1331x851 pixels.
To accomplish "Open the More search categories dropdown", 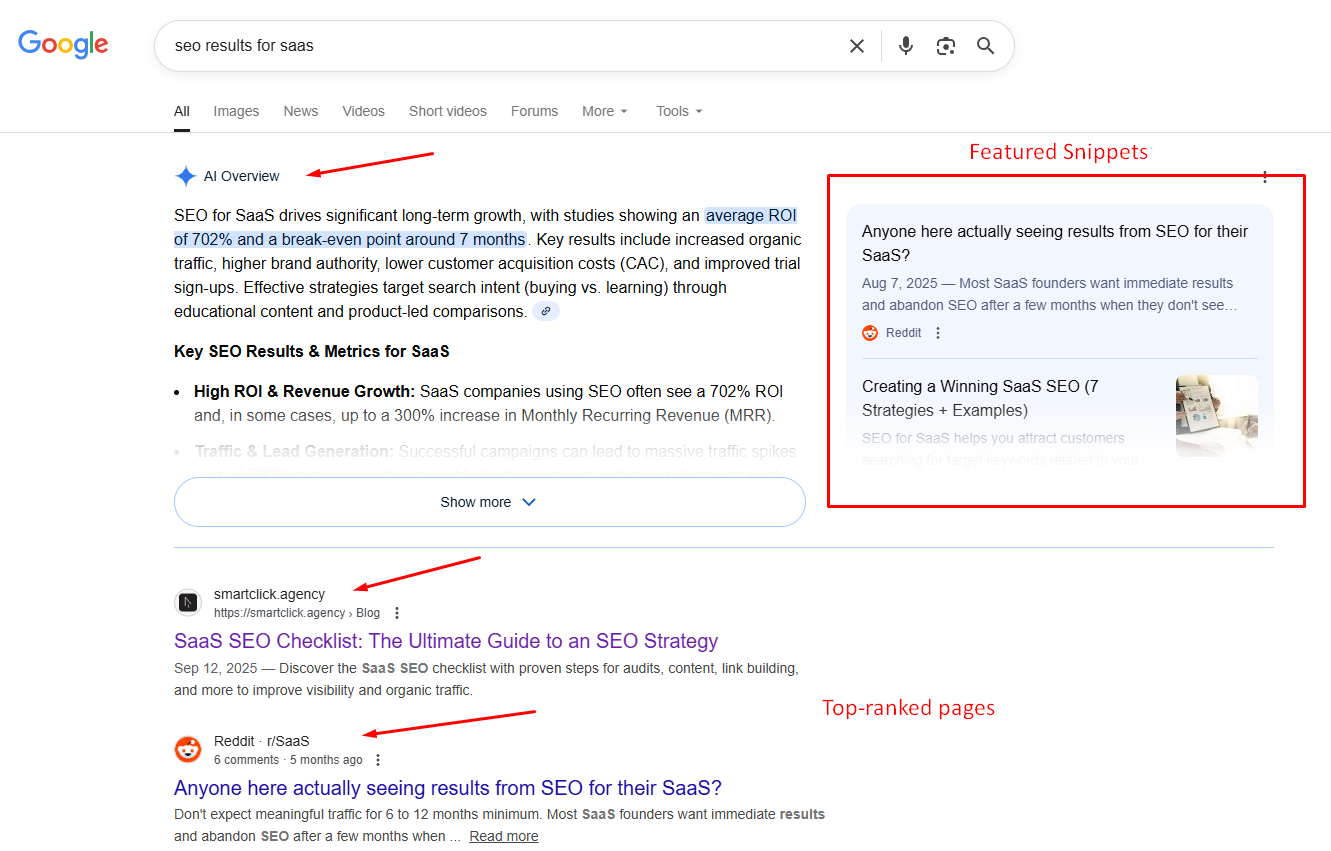I will pyautogui.click(x=604, y=111).
